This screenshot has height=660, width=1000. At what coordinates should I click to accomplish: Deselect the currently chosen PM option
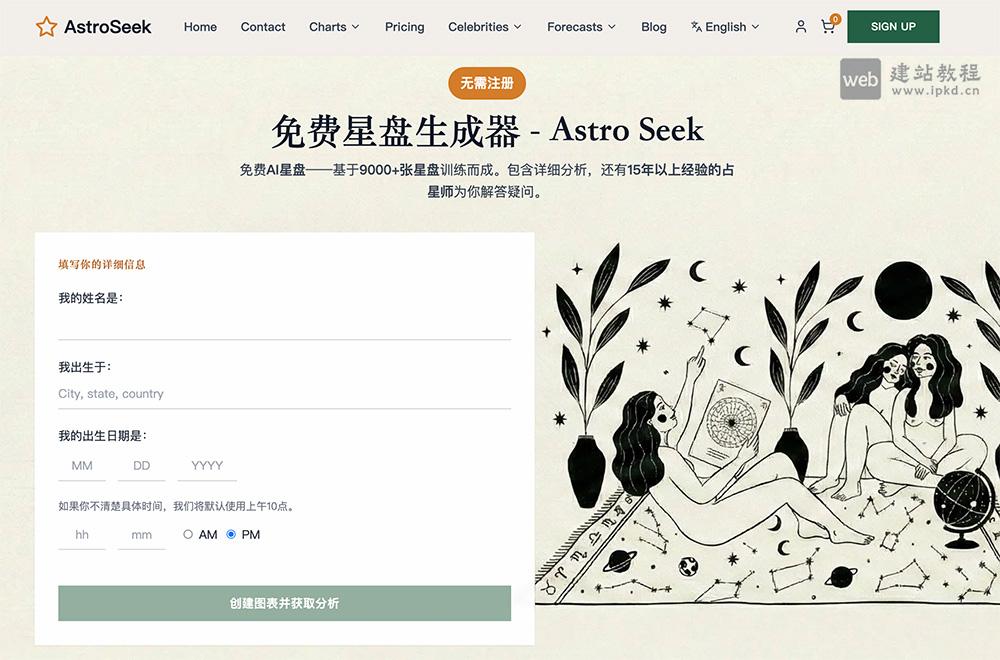[231, 534]
